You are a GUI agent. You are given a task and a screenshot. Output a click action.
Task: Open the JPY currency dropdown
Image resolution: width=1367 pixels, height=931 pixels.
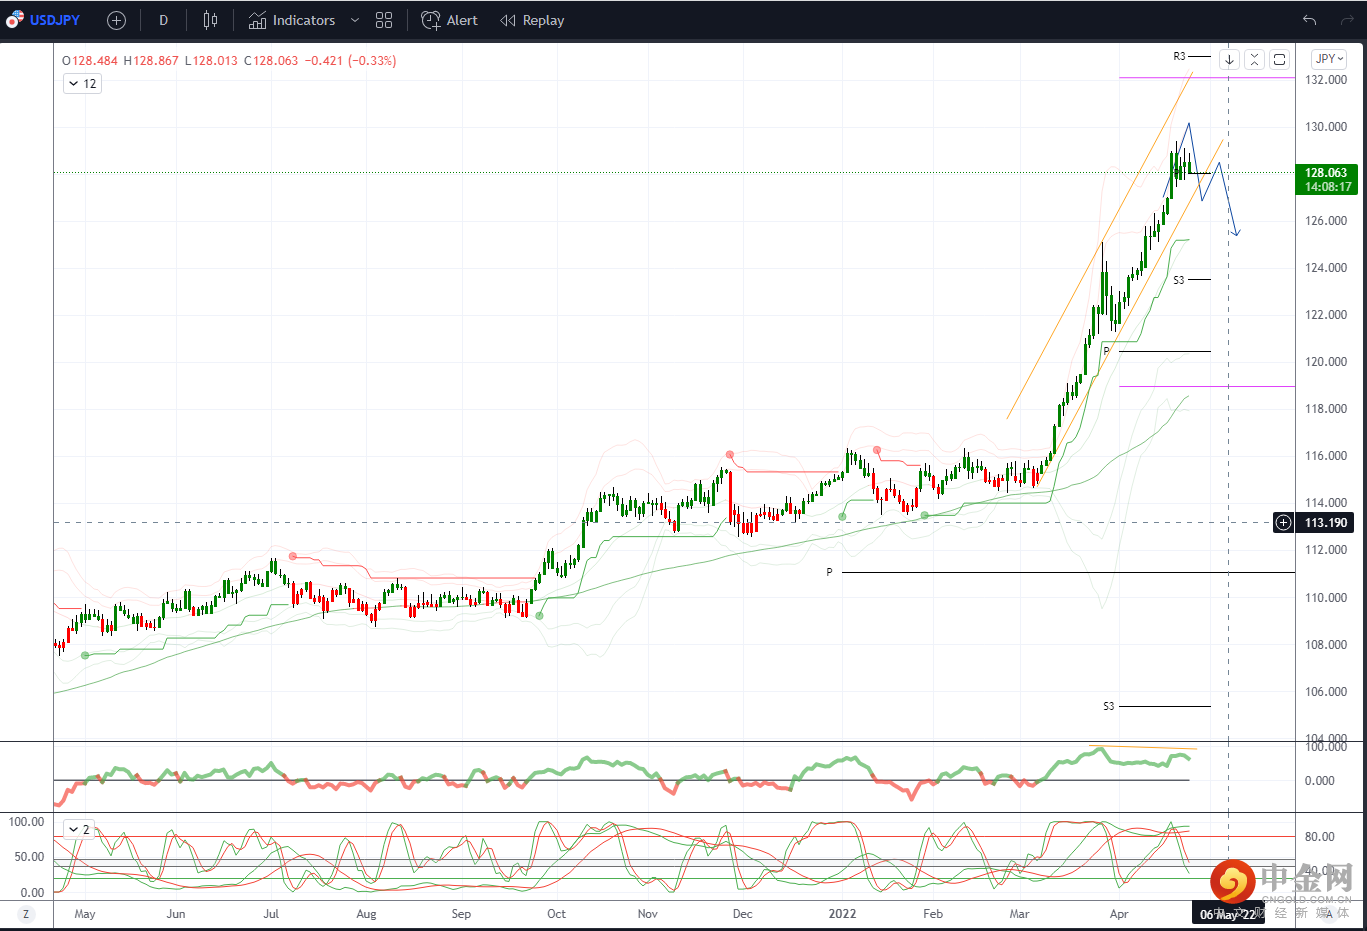point(1329,59)
